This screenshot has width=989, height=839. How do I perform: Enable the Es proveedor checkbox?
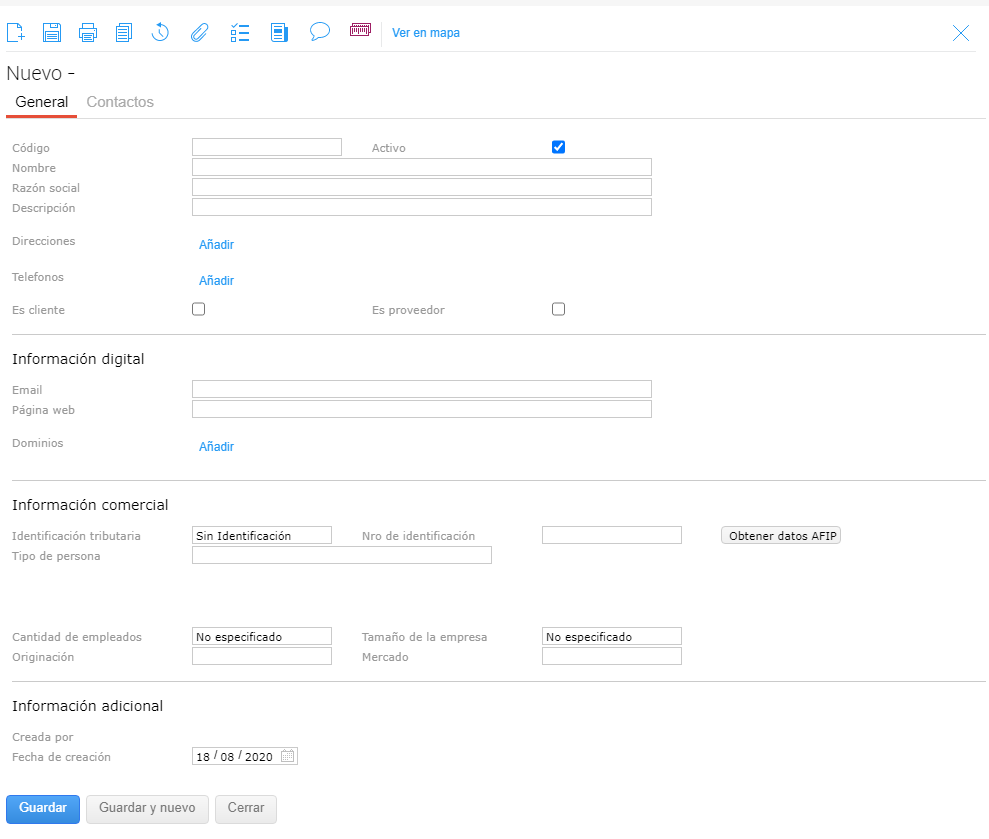558,309
